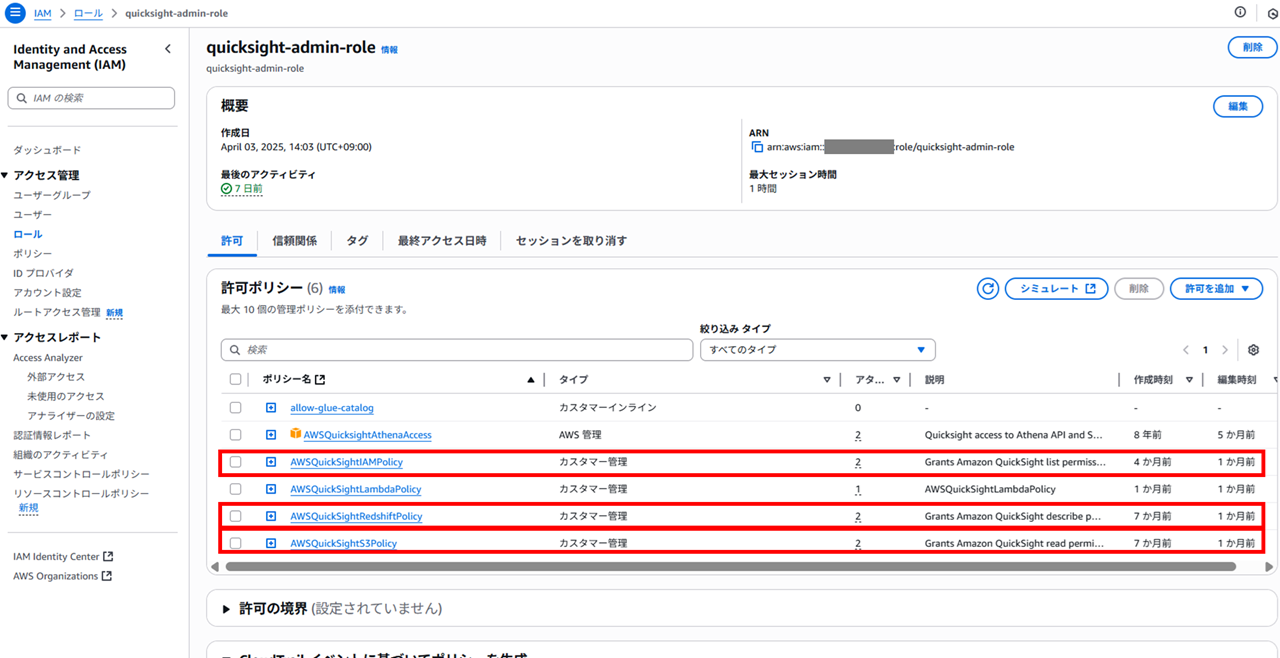
Task: Sort by creation time column arrow
Action: 1189,380
